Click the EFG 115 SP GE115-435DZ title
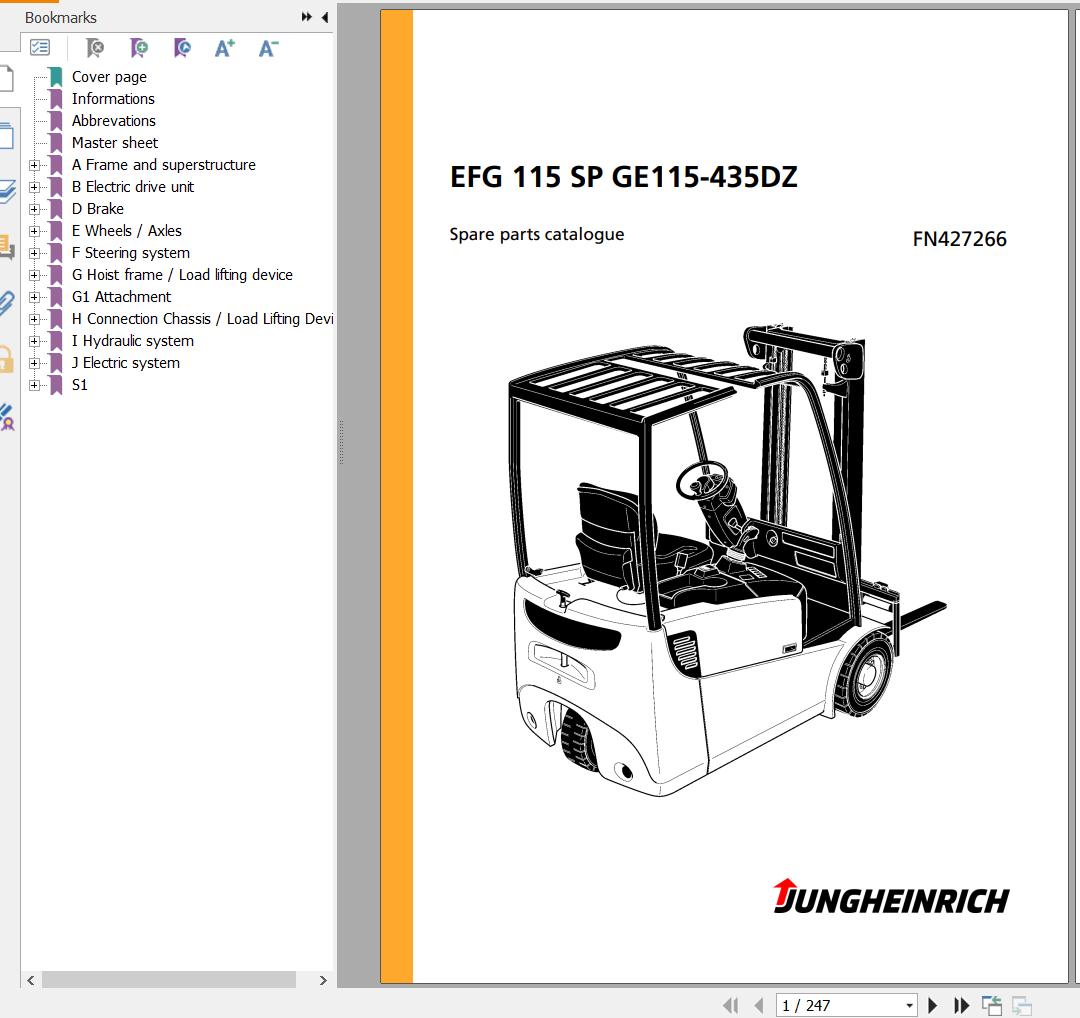The width and height of the screenshot is (1080, 1018). [623, 177]
